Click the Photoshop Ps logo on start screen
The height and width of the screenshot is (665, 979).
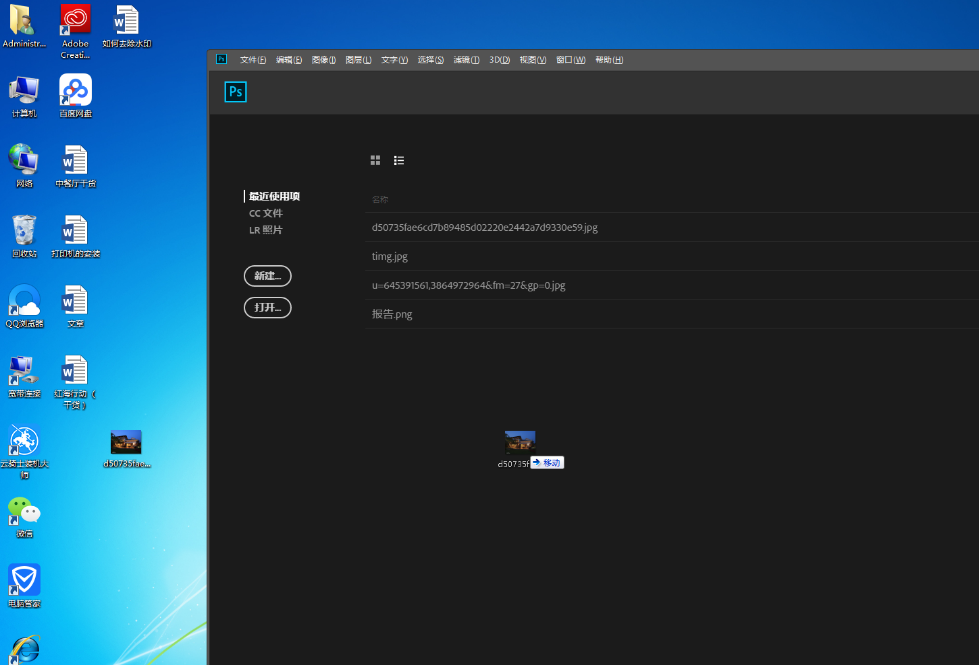coord(235,92)
